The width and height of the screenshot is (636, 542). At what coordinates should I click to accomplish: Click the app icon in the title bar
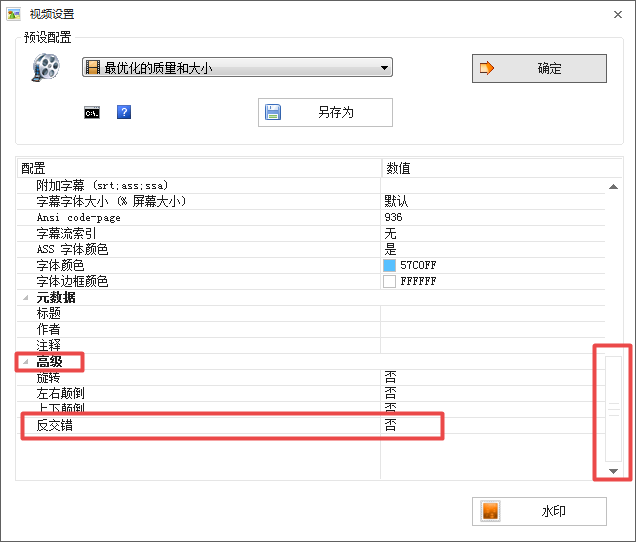point(14,14)
